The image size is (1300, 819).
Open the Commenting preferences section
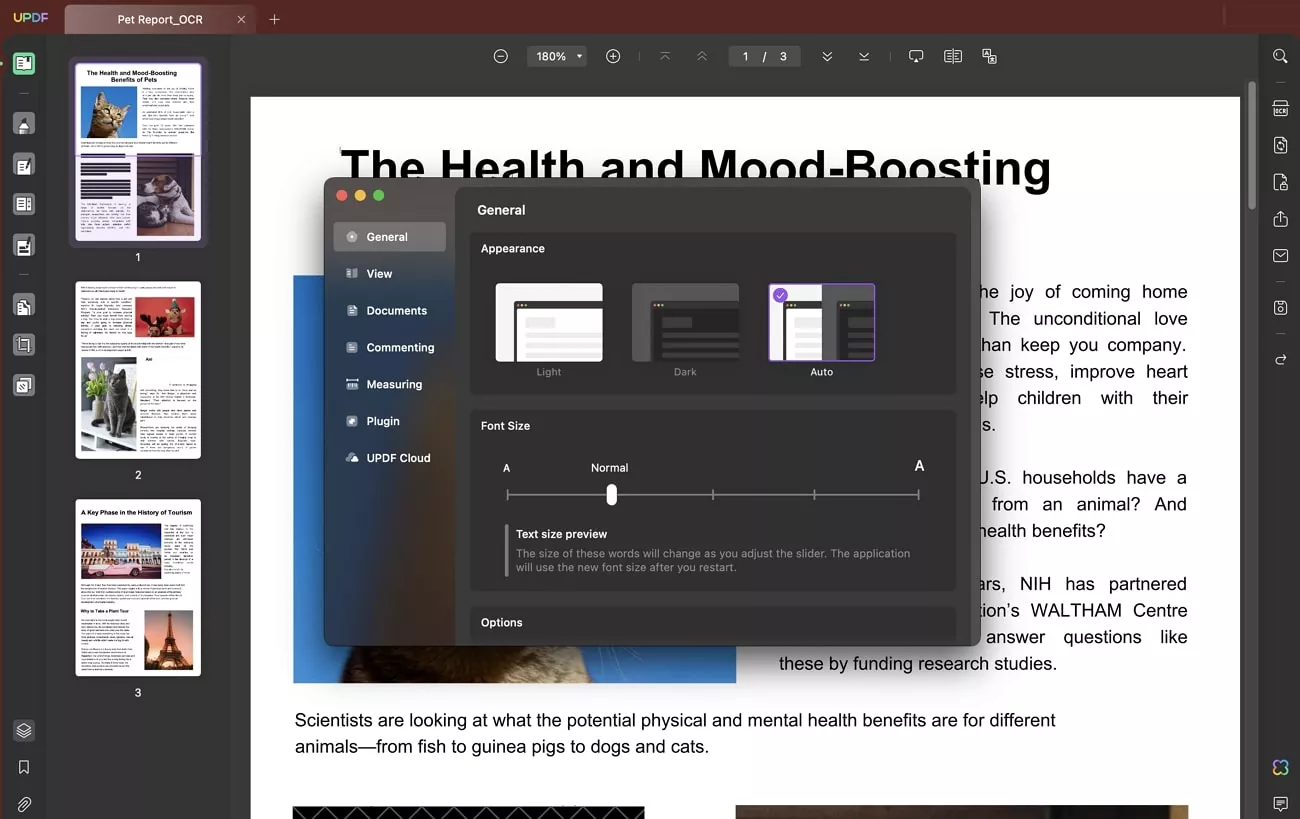coord(390,347)
